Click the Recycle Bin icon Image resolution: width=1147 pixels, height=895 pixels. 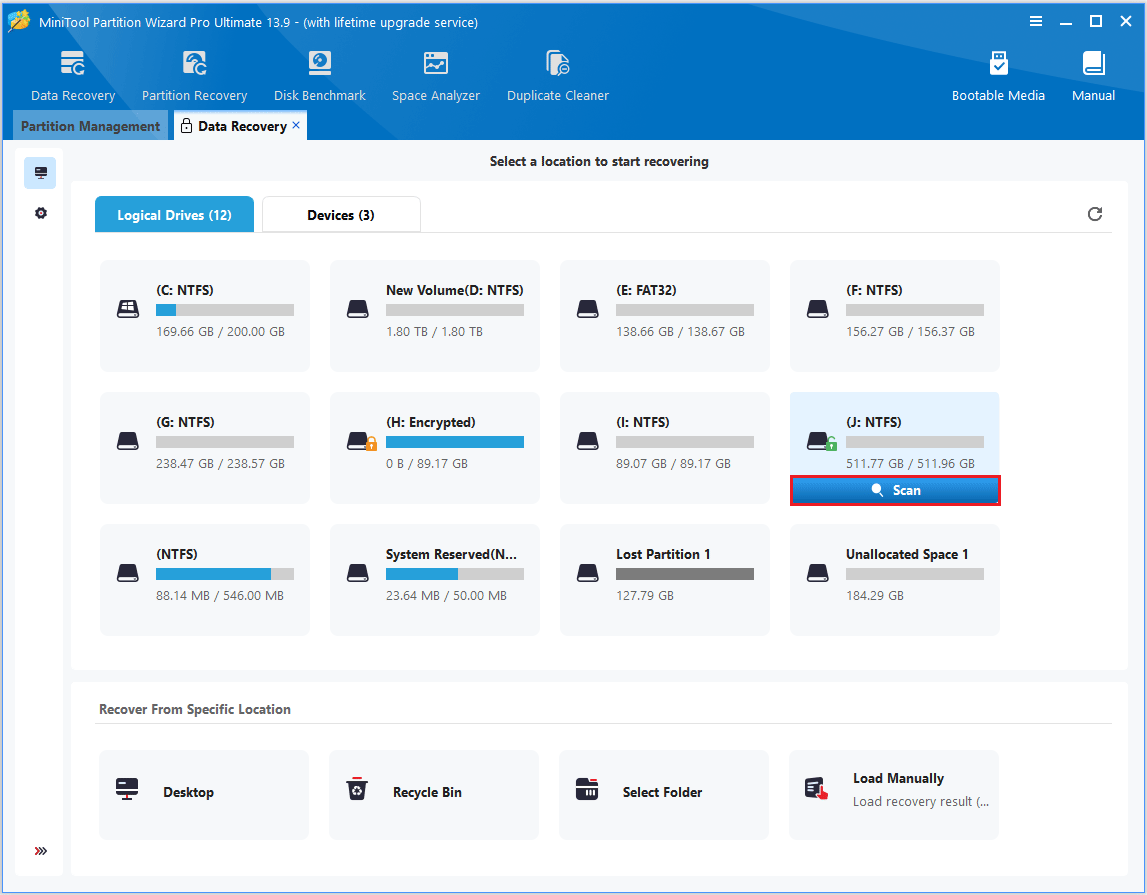tap(357, 789)
